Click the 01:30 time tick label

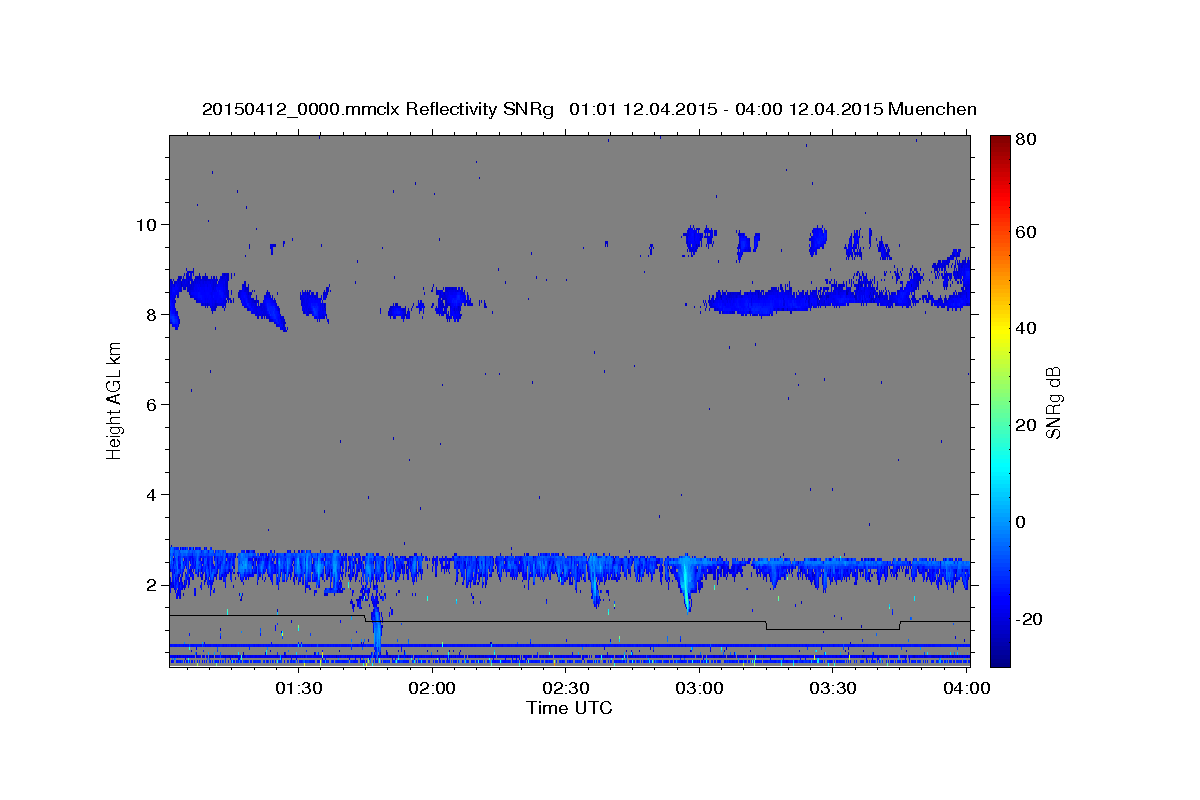pyautogui.click(x=298, y=688)
